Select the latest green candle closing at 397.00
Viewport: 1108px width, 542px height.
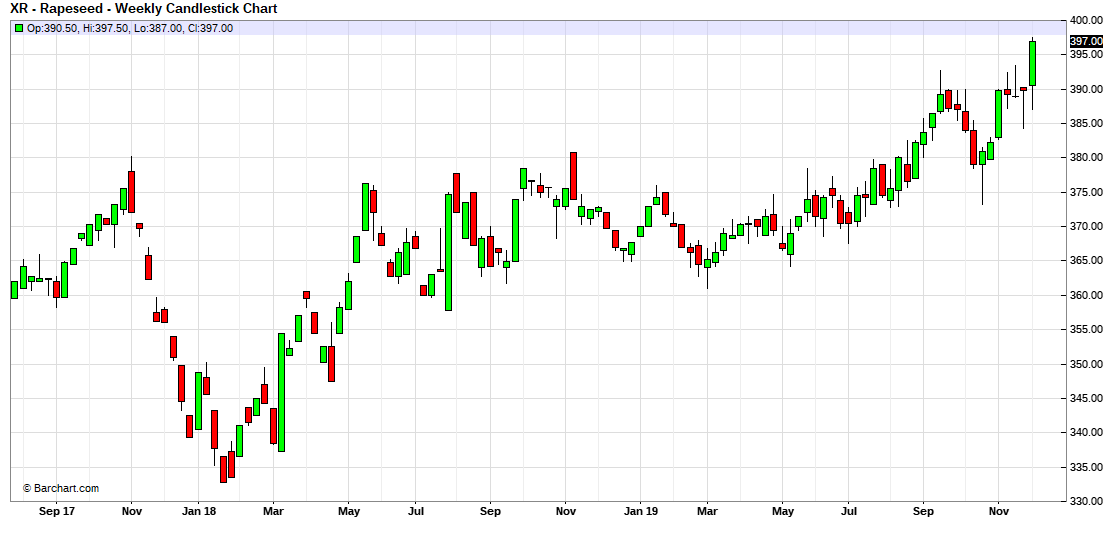click(x=1032, y=64)
